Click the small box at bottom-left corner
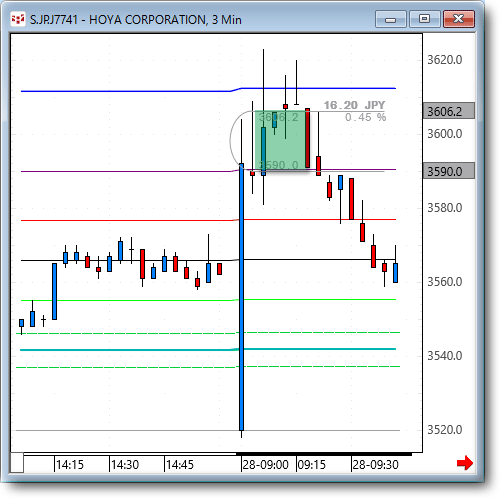The height and width of the screenshot is (500, 502). pos(17,463)
